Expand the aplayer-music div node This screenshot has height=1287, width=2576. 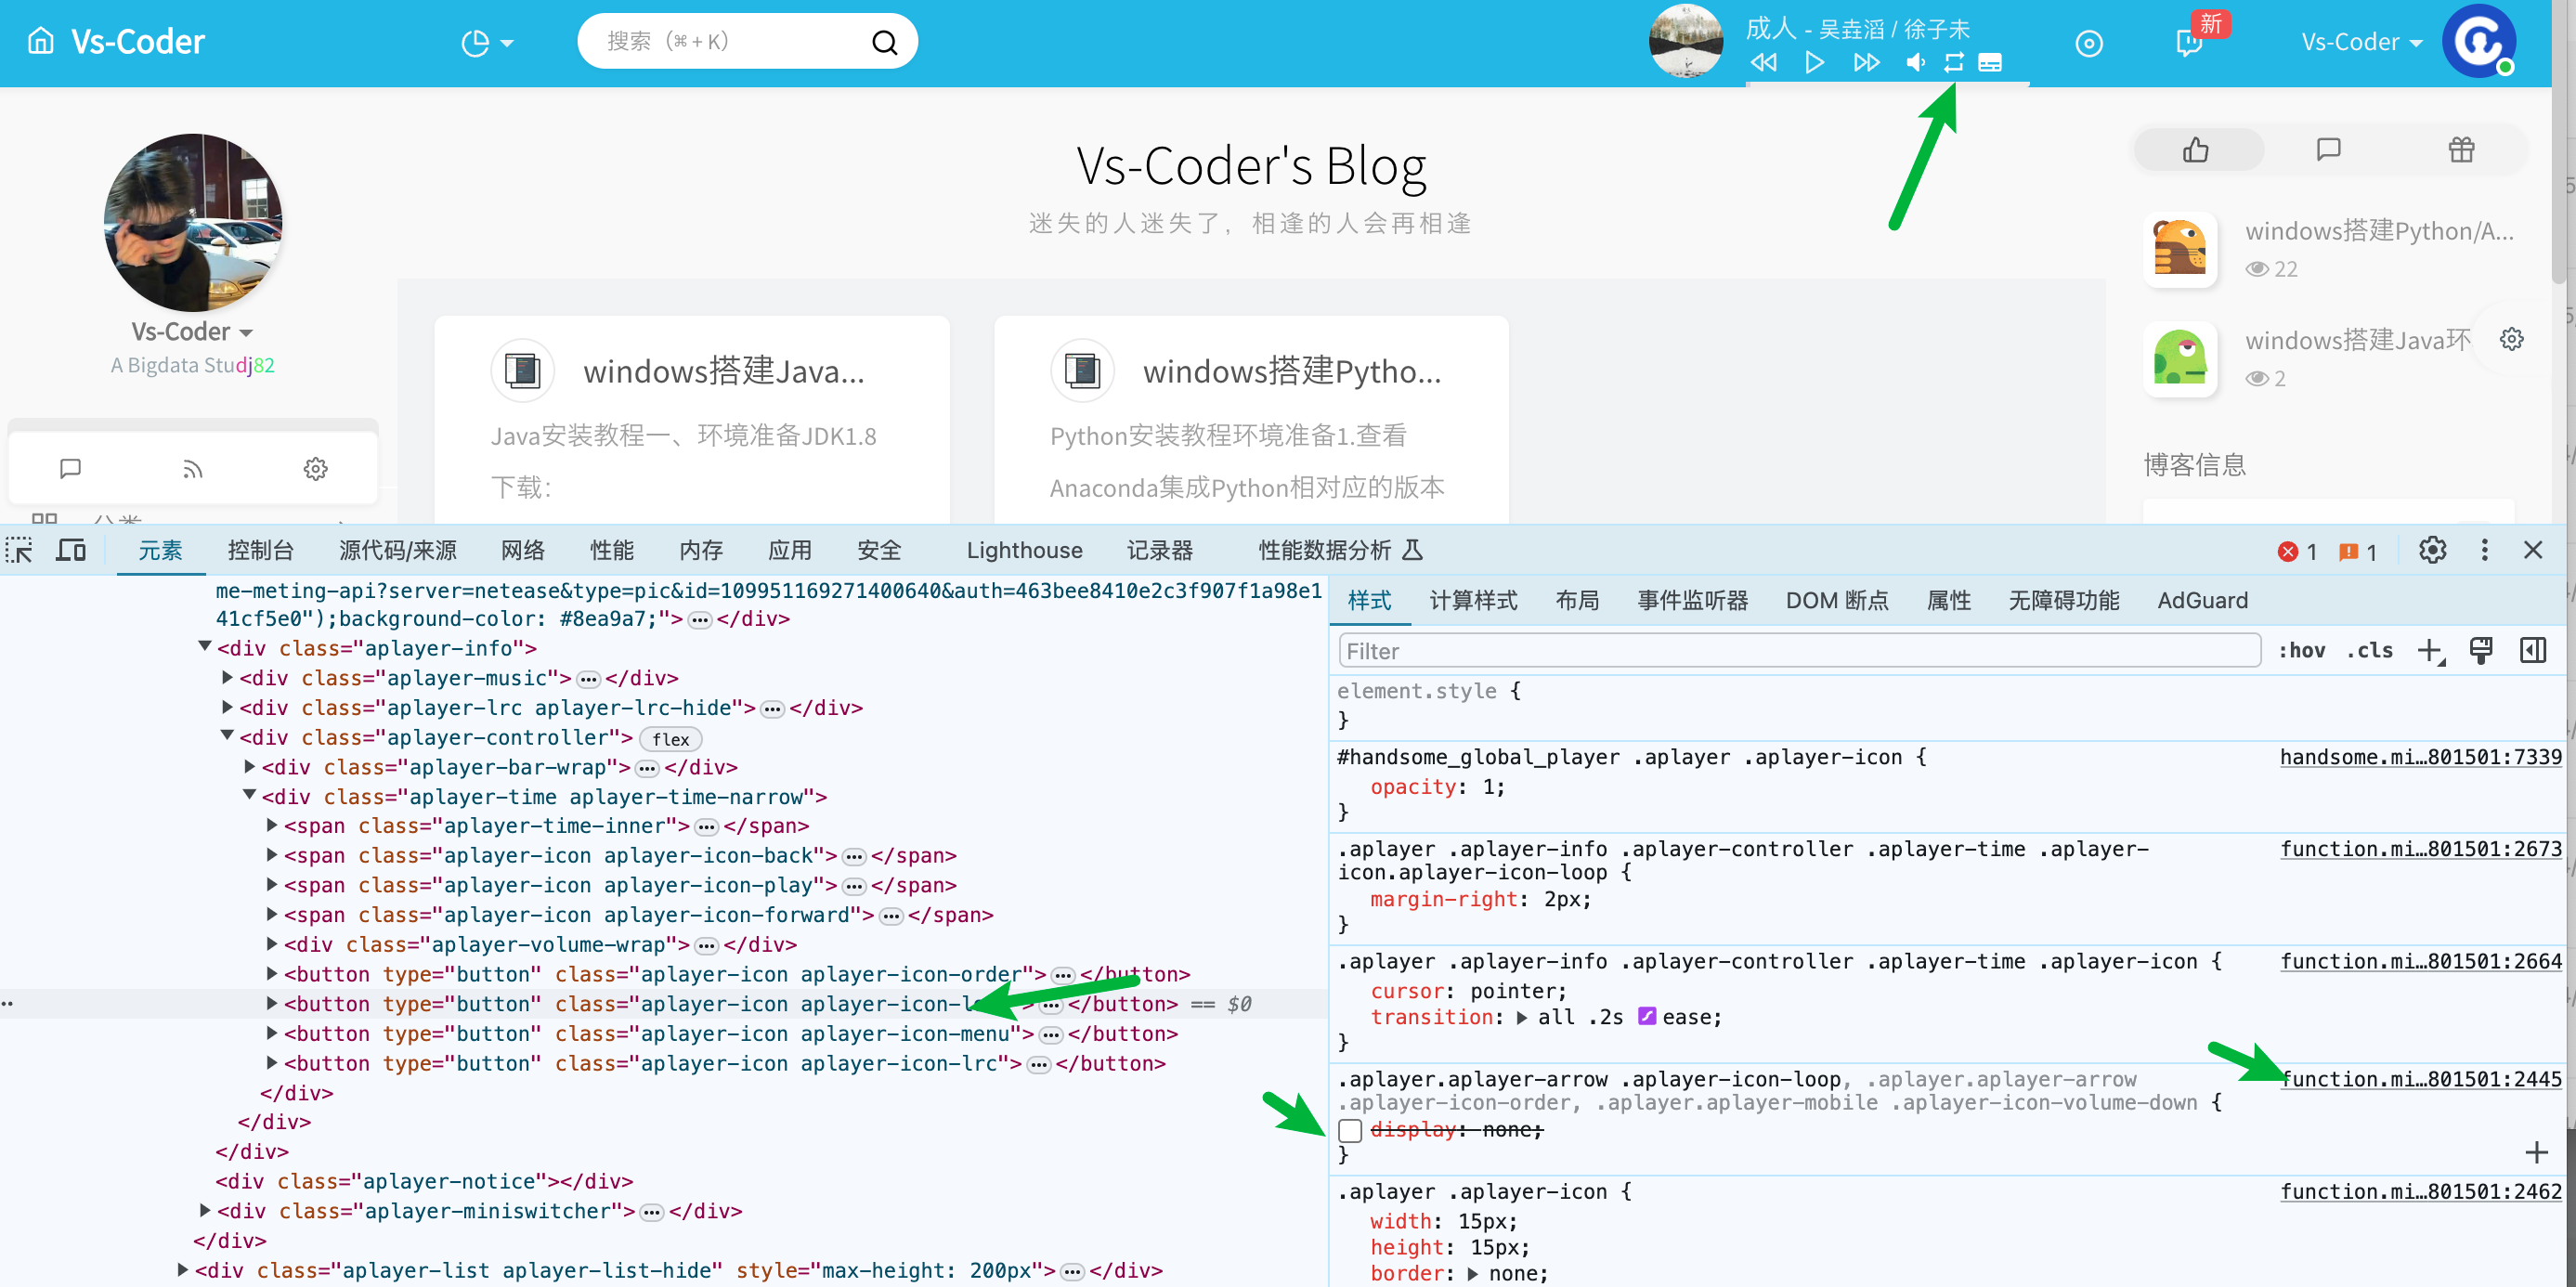(227, 677)
